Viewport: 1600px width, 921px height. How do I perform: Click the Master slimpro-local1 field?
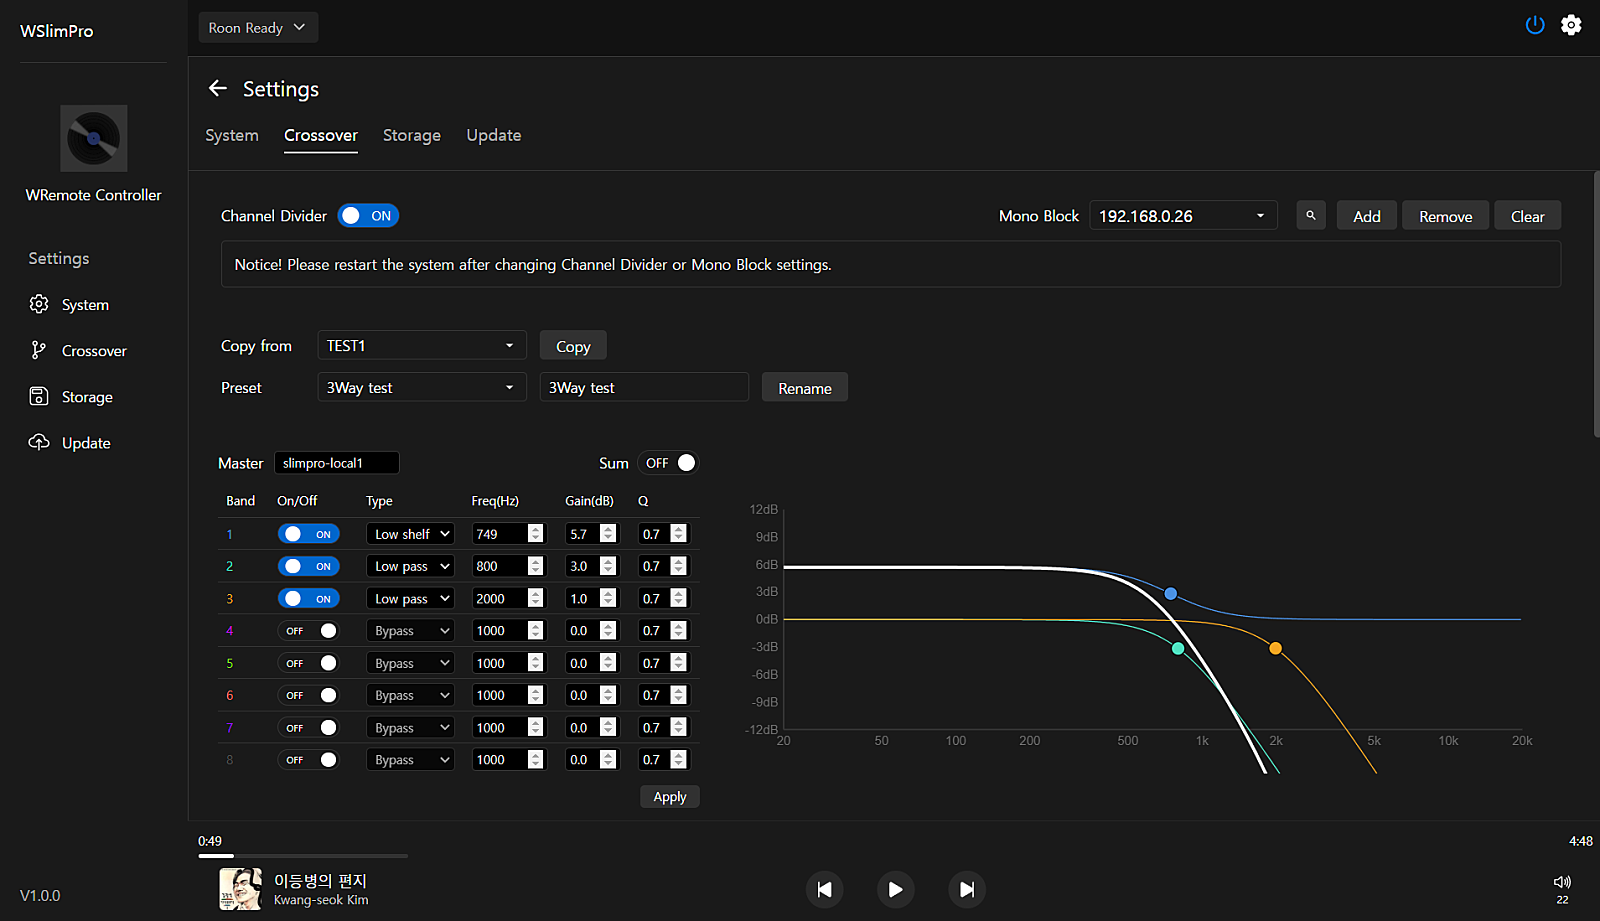point(337,463)
